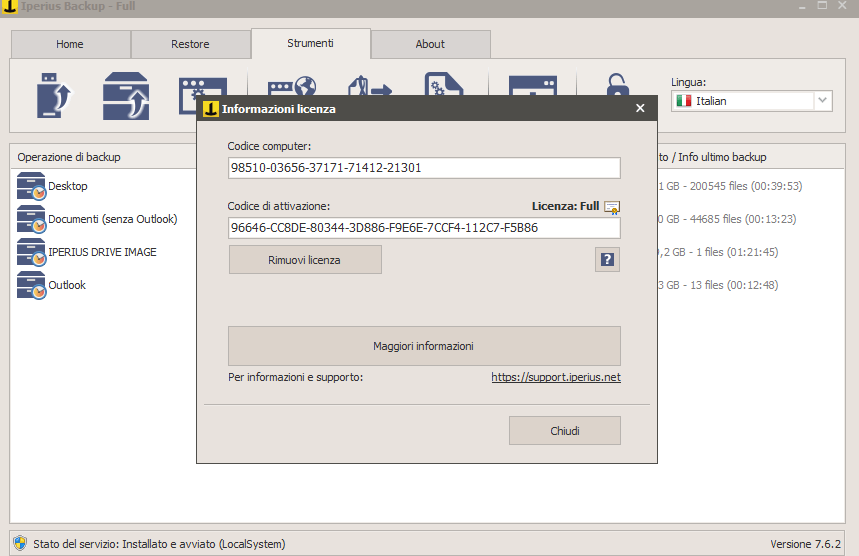Click Operazione di backup column header
The height and width of the screenshot is (556, 859).
[69, 157]
